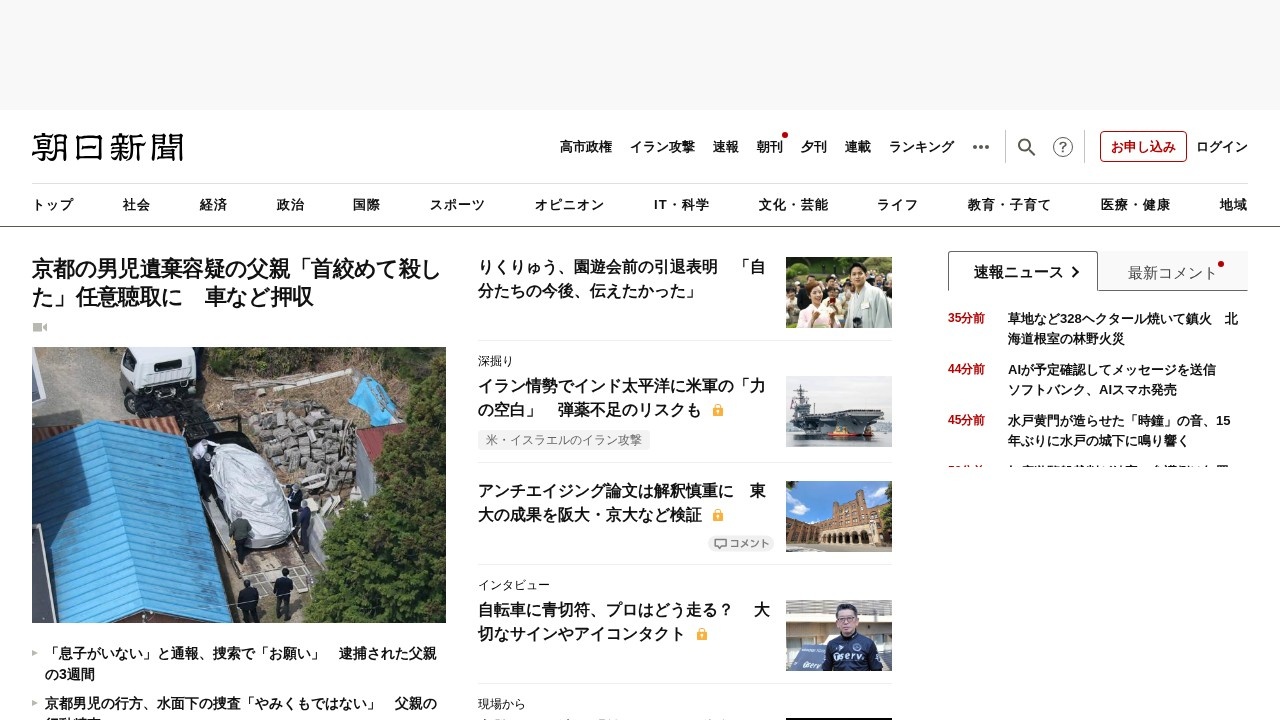
Task: Open breaking news AIが予定確認してメッセージを送信
Action: pos(1112,380)
